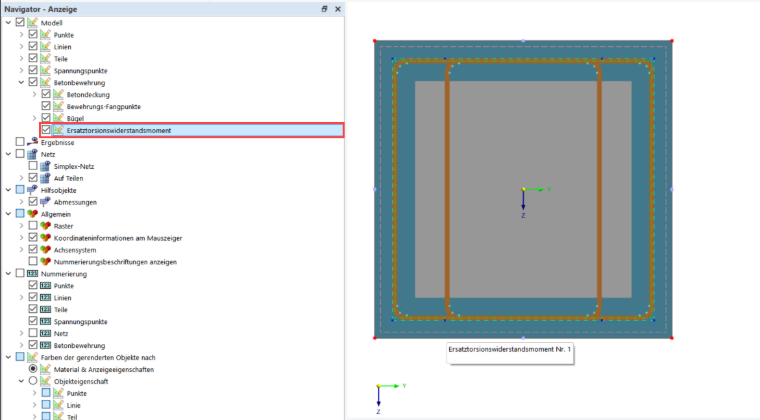Click Koordinateninformationen am Mauszeiger label
This screenshot has width=760, height=420.
118,238
